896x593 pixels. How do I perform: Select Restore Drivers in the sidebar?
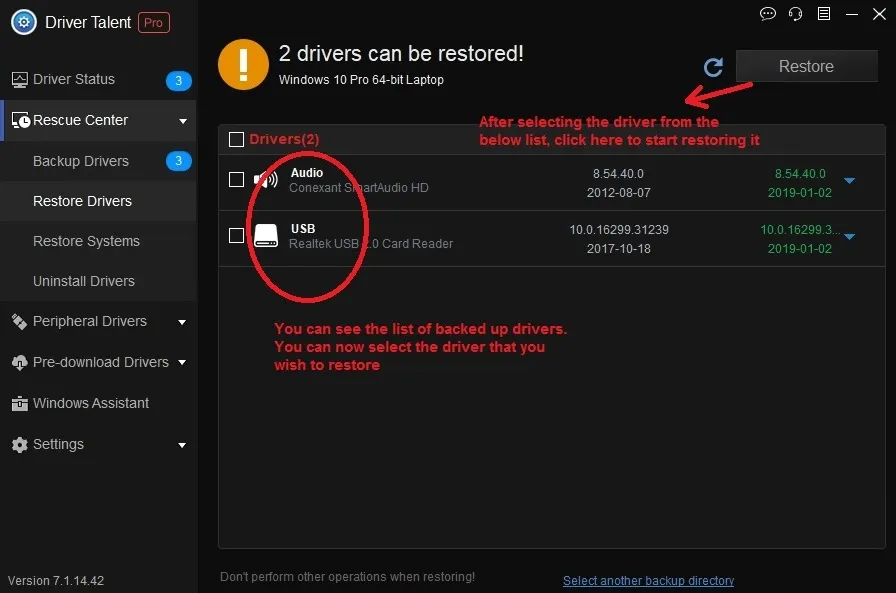click(98, 201)
